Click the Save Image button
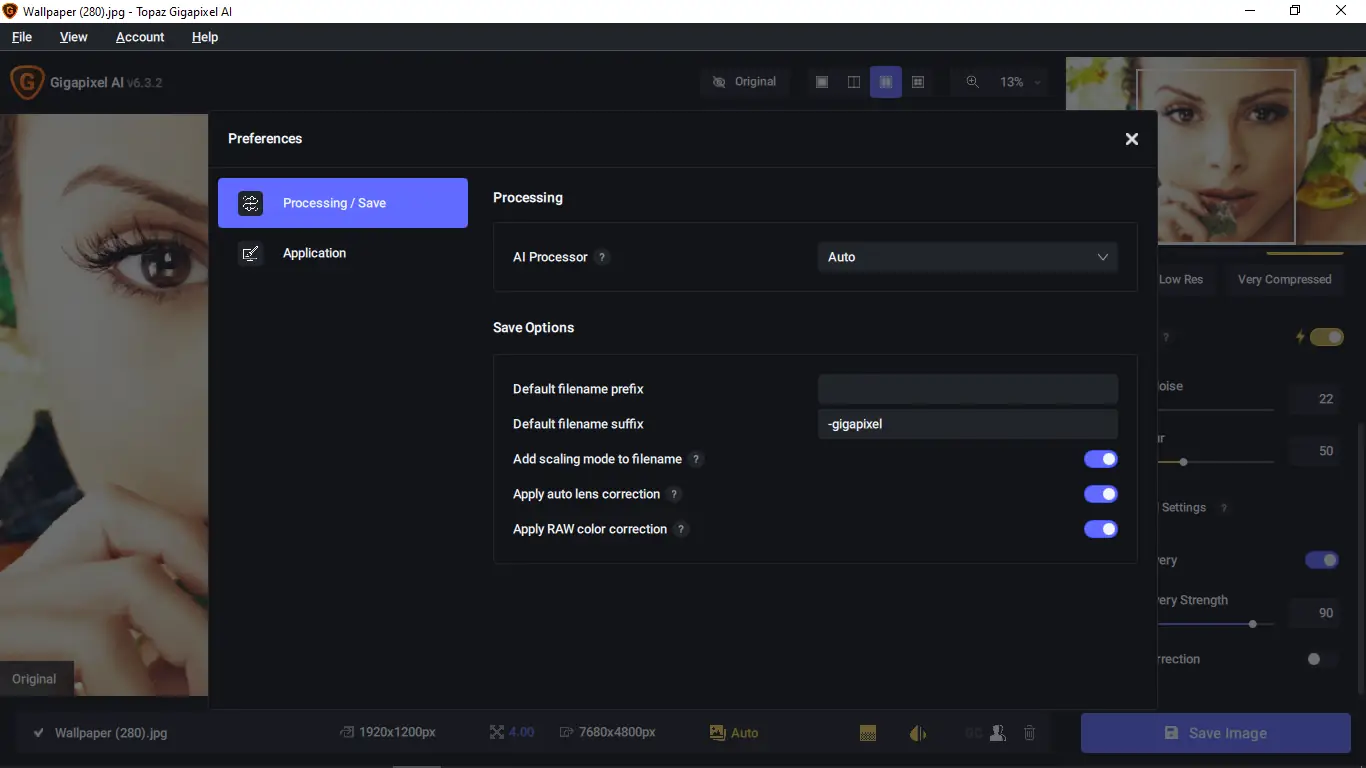The width and height of the screenshot is (1366, 768). tap(1216, 733)
